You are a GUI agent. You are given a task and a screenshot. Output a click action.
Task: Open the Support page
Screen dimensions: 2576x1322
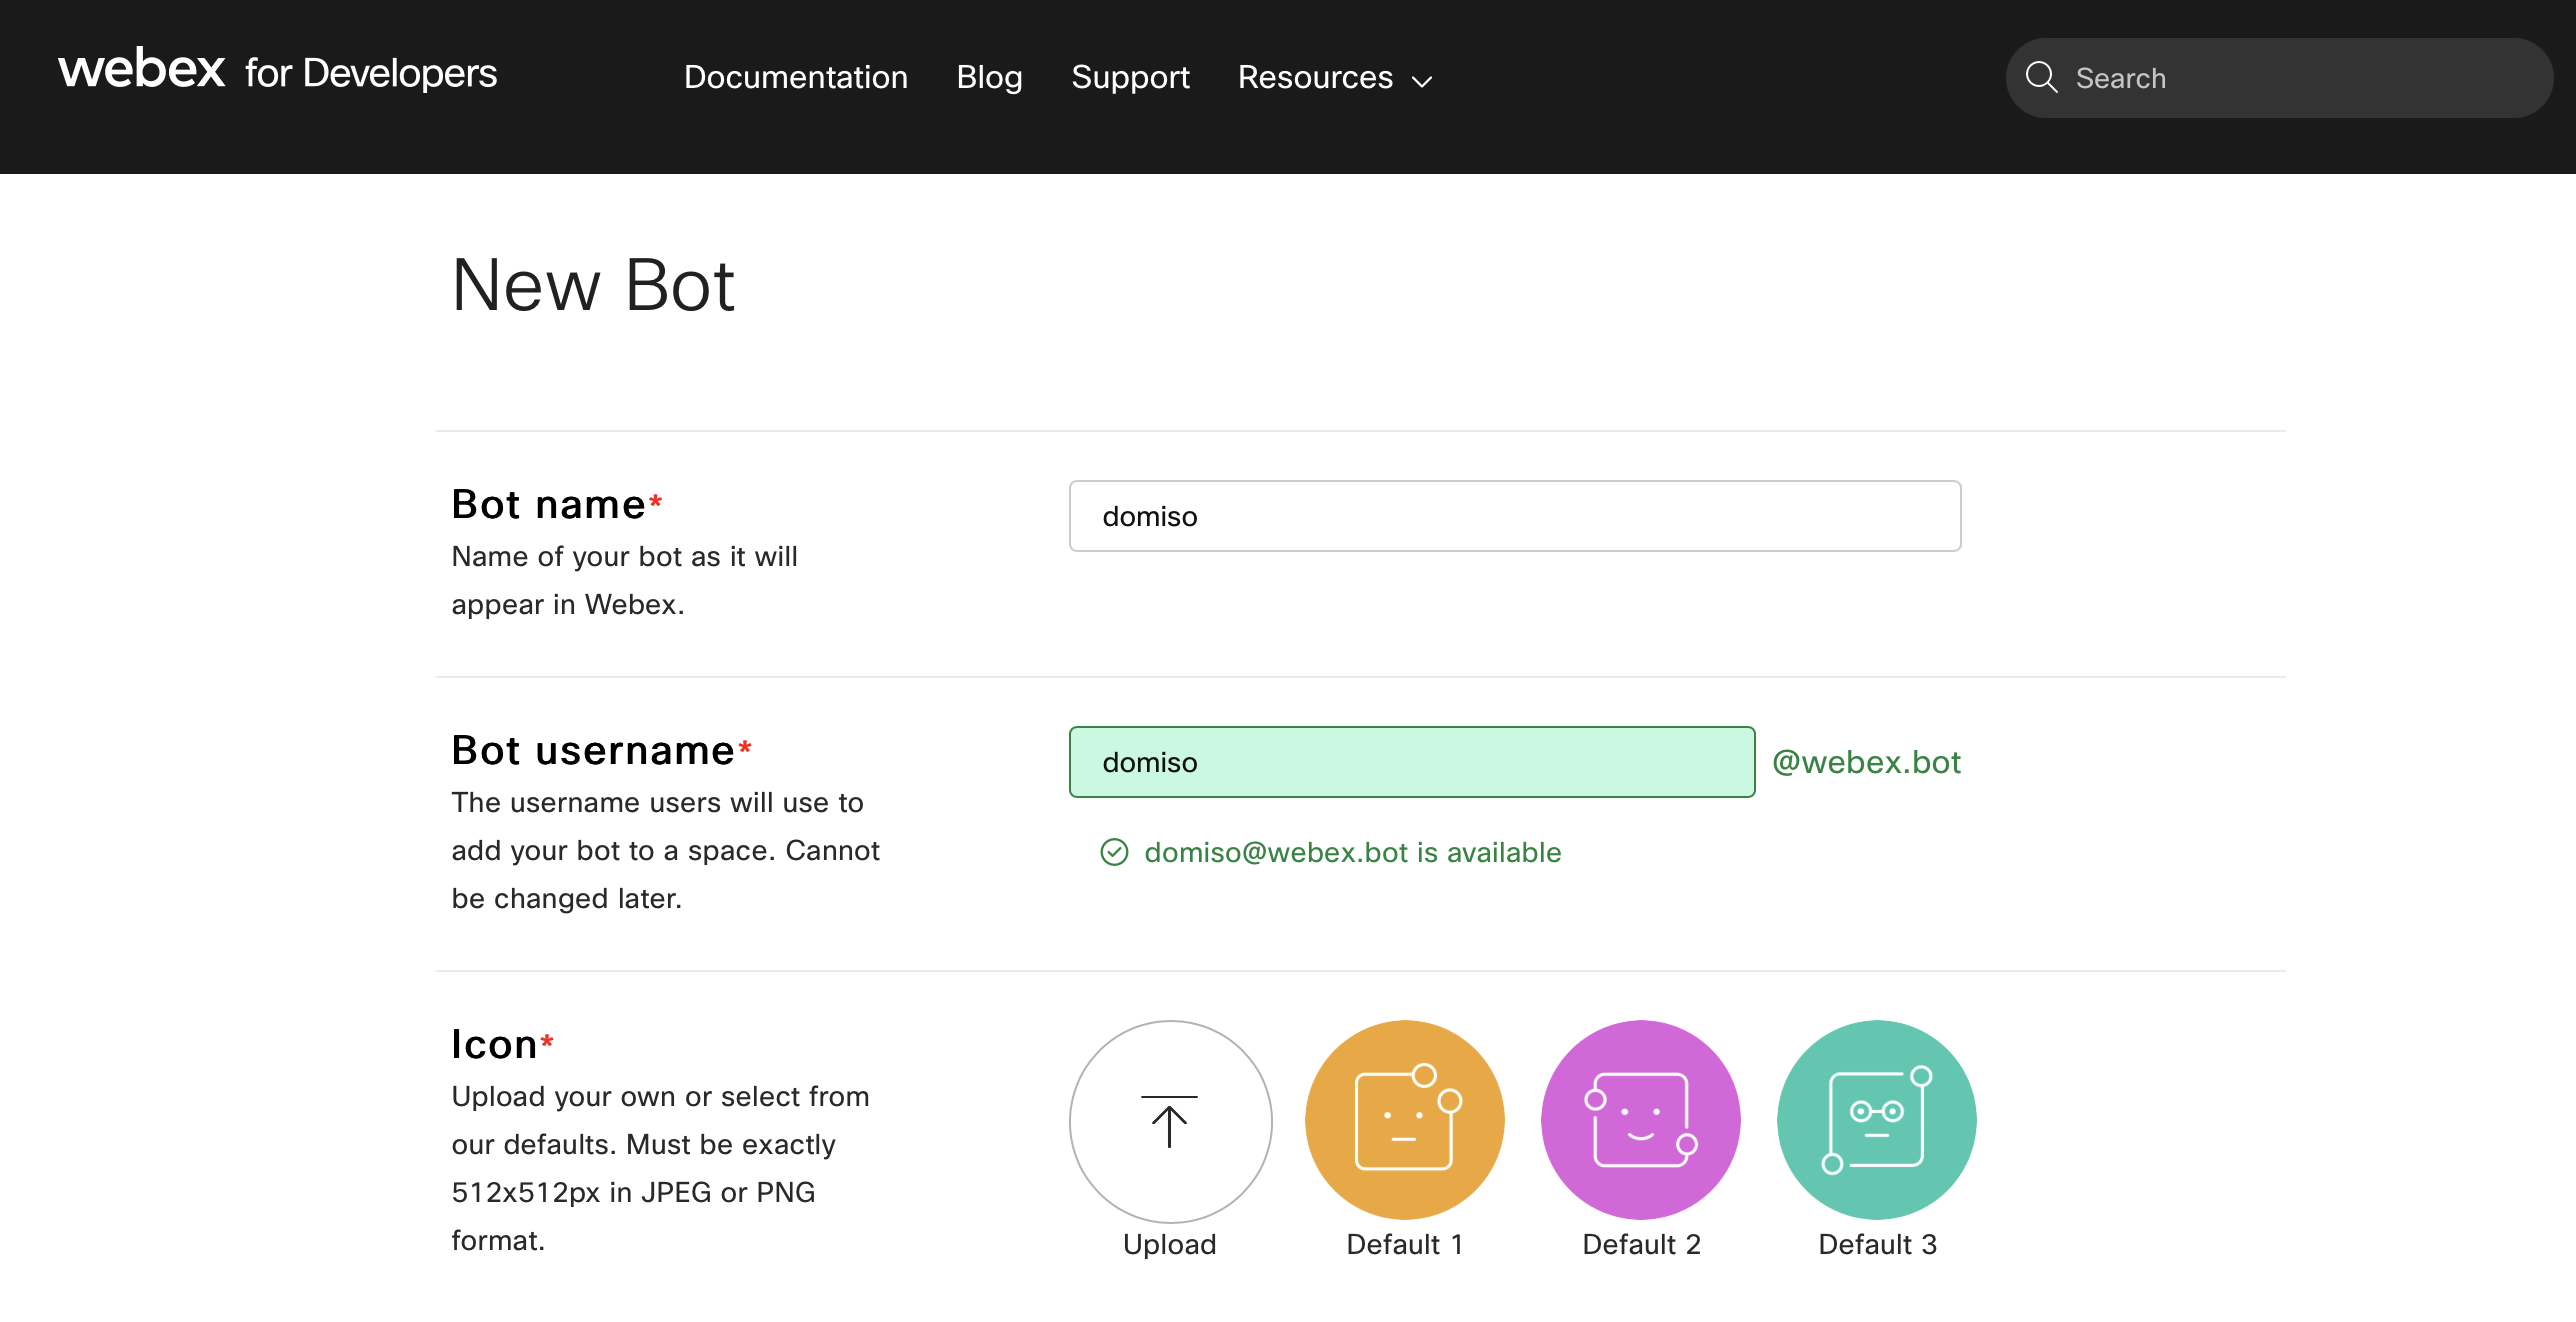(1130, 77)
